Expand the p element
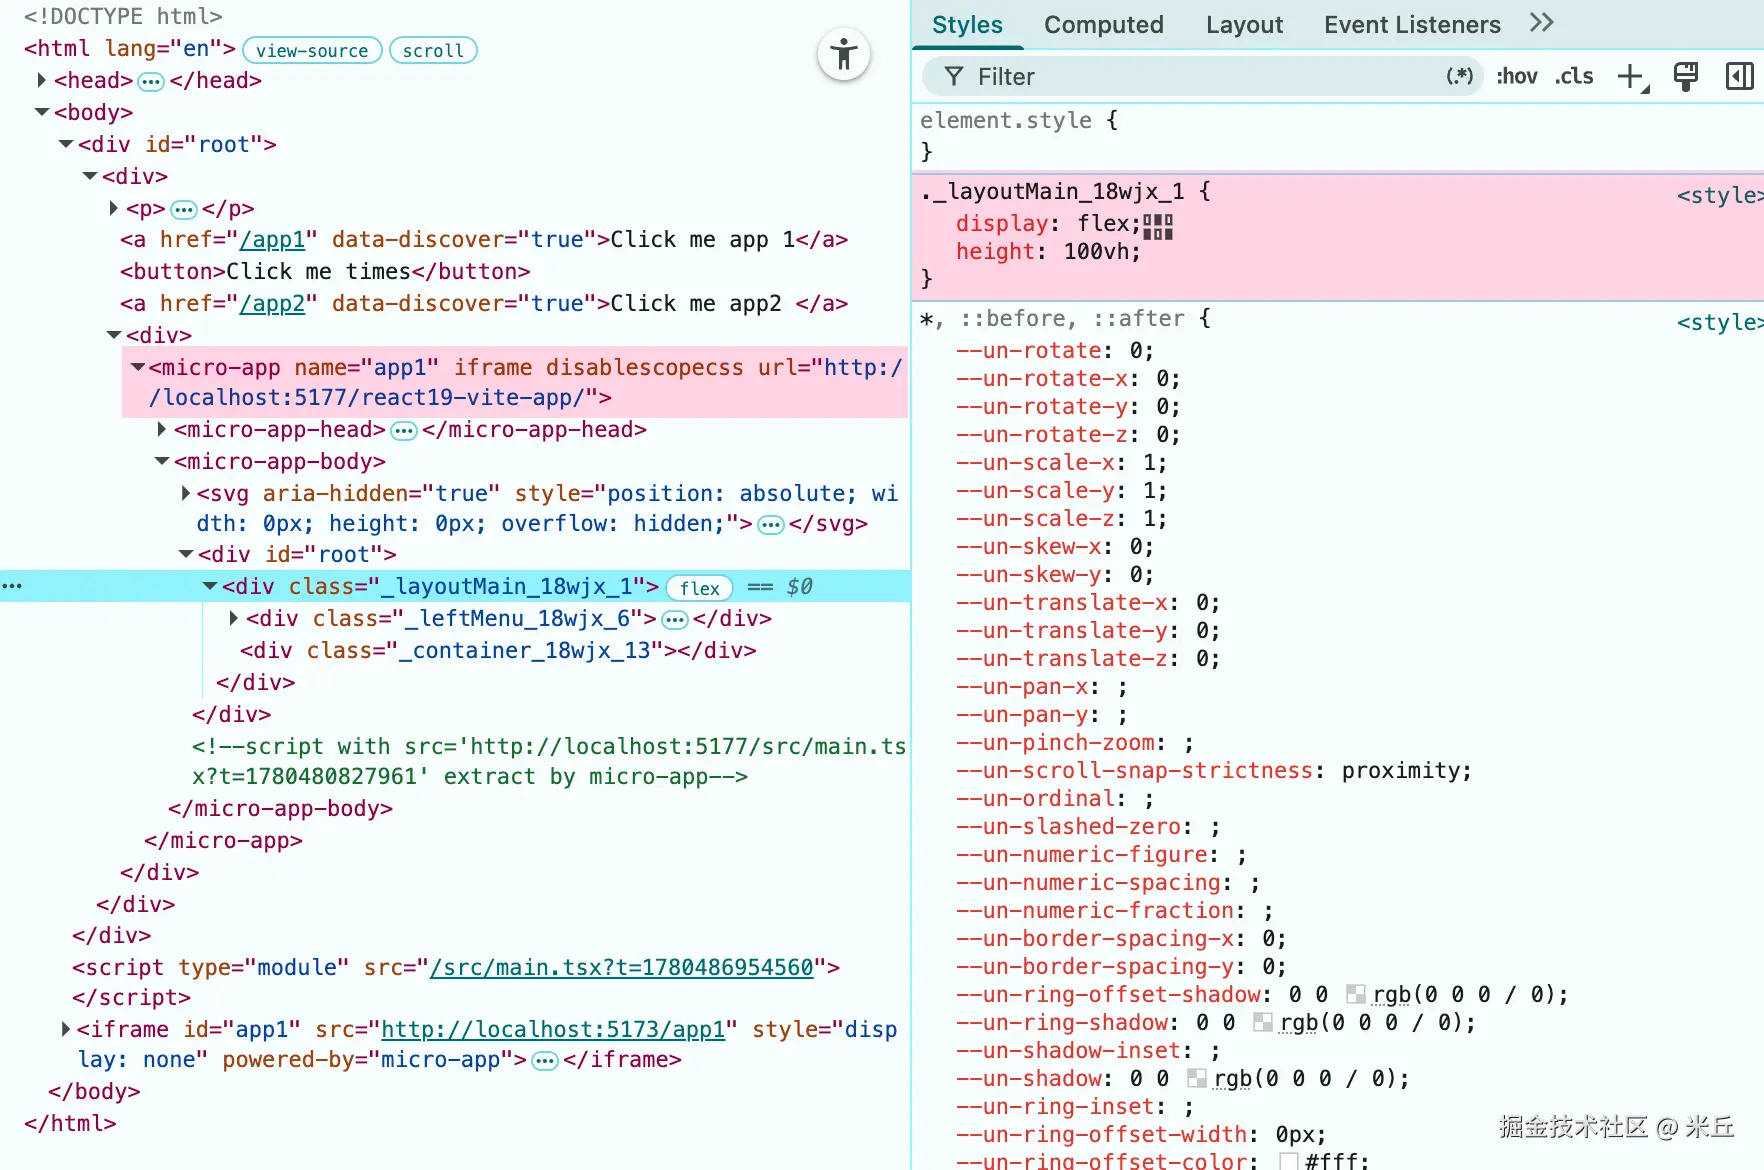 click(114, 208)
